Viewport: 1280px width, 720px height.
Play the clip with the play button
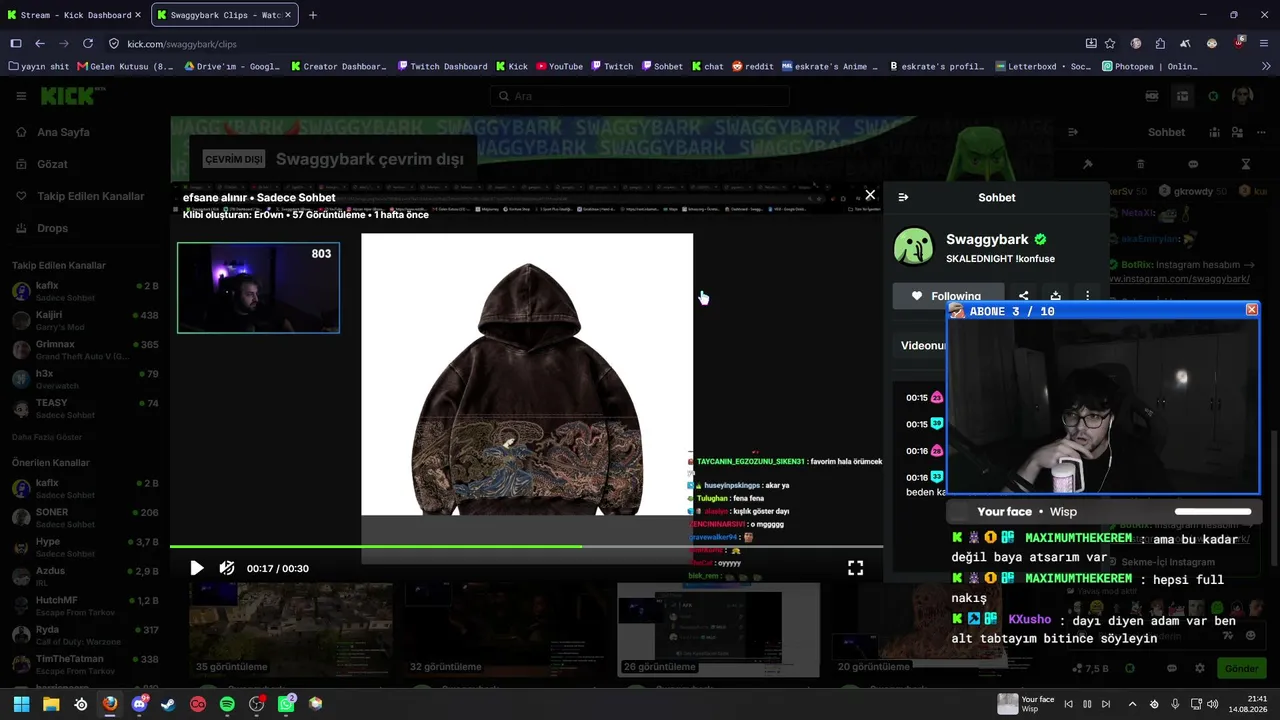(197, 568)
